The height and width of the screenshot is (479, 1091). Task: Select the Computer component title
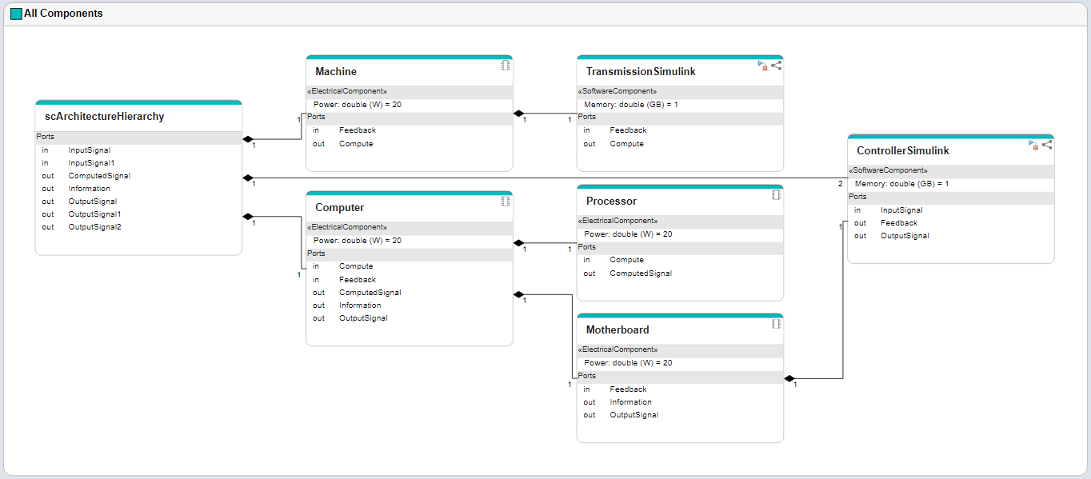[340, 207]
